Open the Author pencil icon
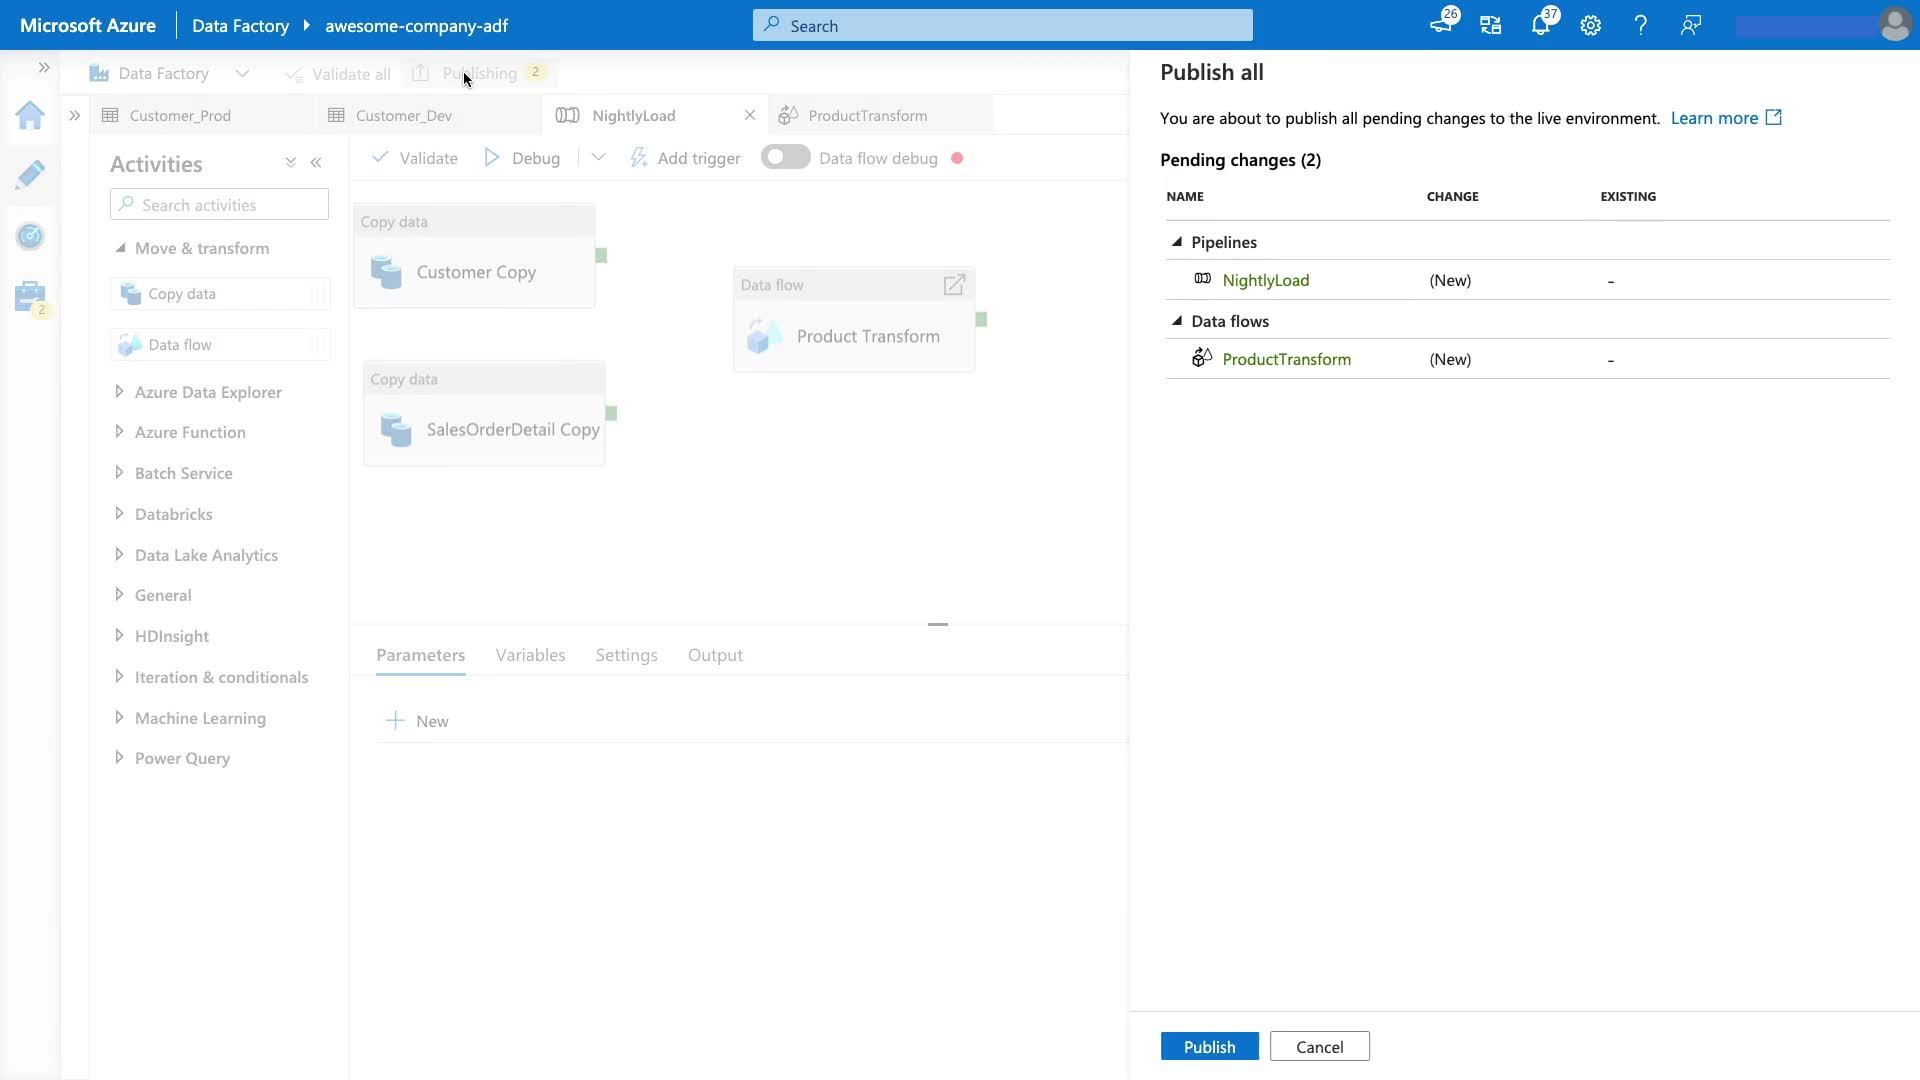This screenshot has height=1080, width=1920. pos(30,175)
